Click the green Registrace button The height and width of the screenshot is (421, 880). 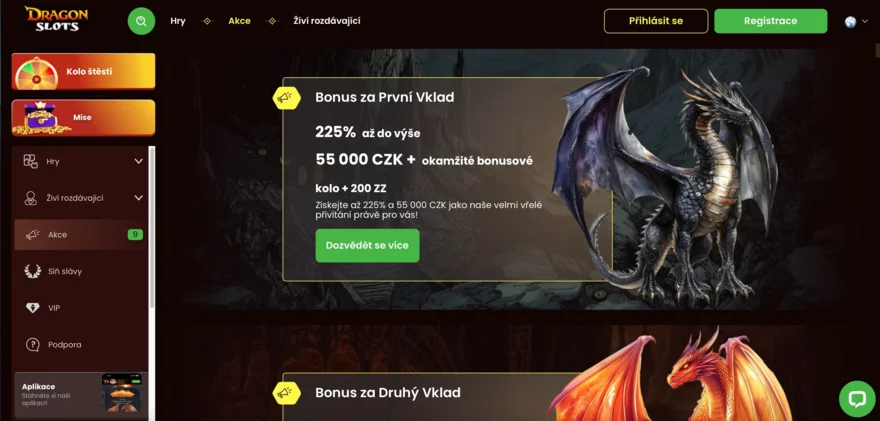click(771, 21)
